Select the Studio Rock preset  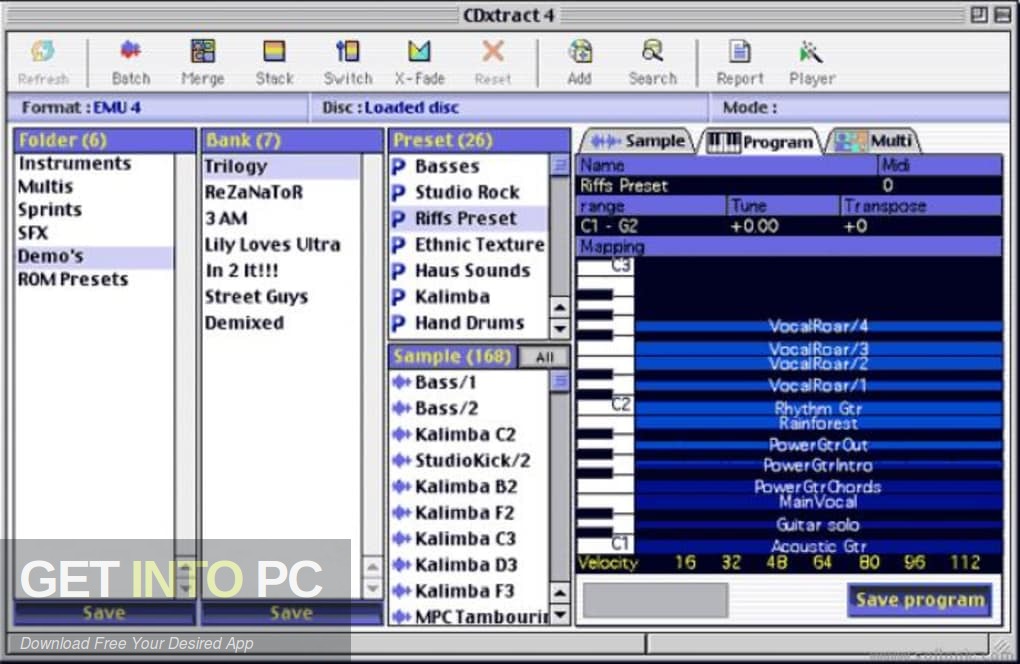(469, 193)
